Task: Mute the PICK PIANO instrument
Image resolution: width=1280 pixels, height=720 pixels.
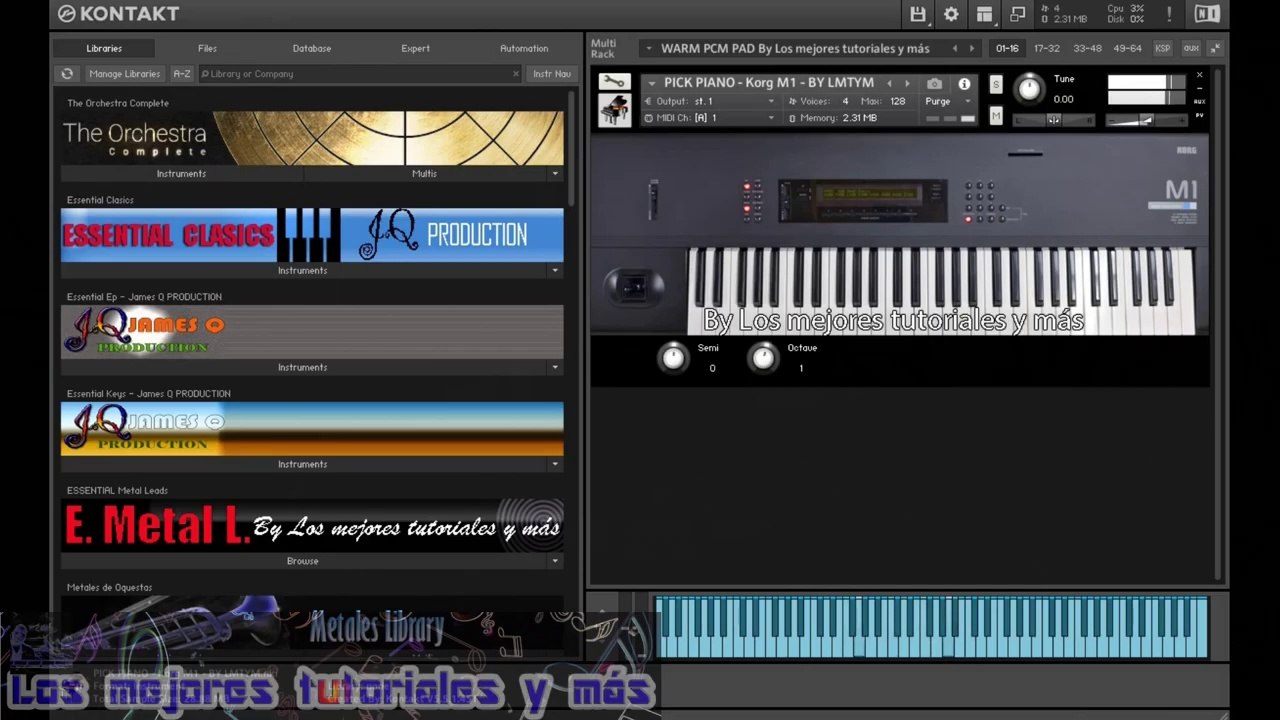Action: coord(996,116)
